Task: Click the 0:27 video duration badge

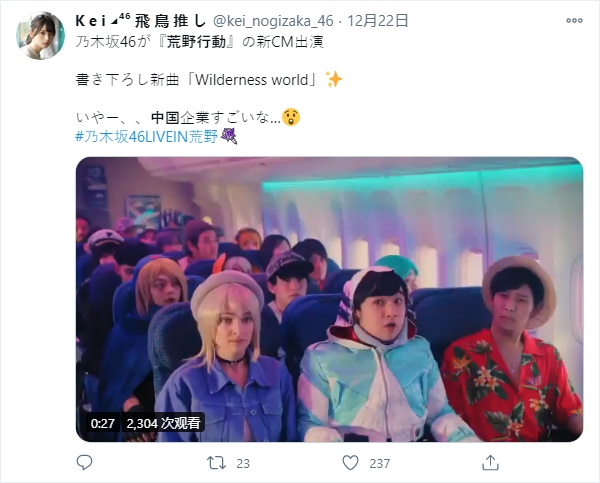Action: [x=103, y=423]
